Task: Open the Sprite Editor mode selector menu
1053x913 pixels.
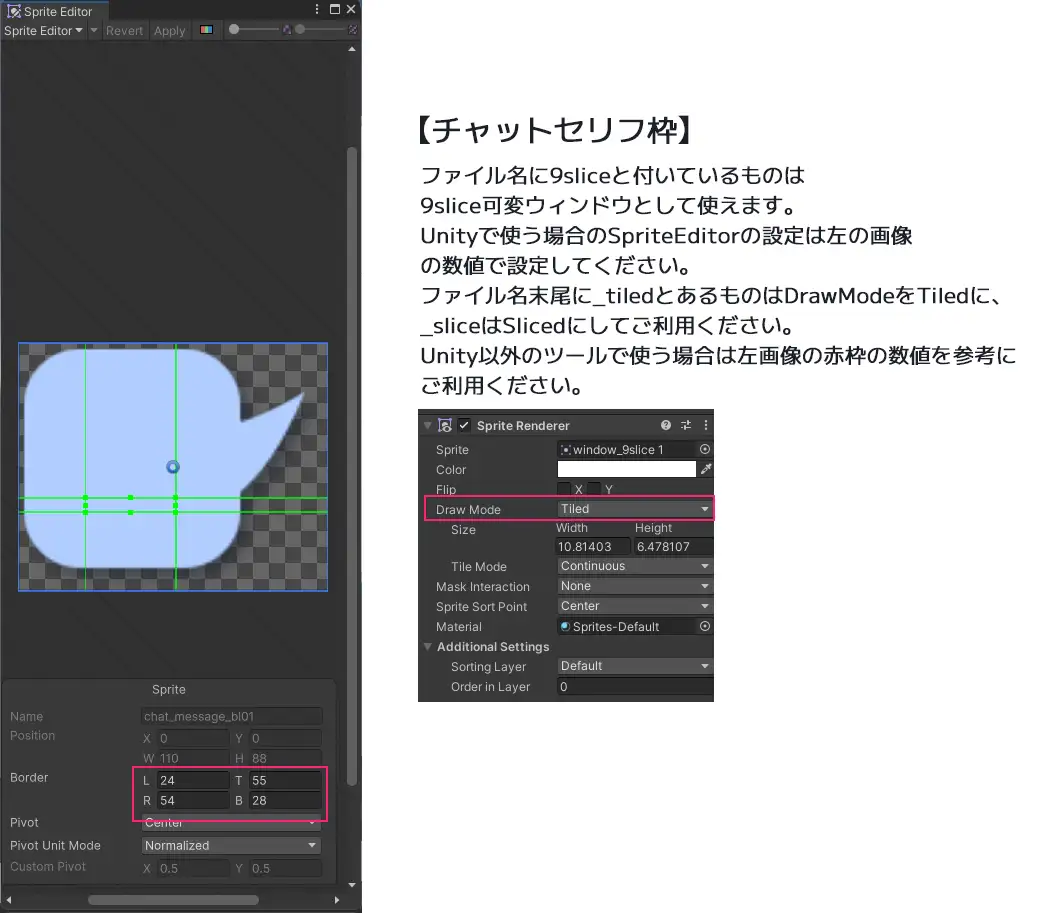Action: tap(44, 30)
